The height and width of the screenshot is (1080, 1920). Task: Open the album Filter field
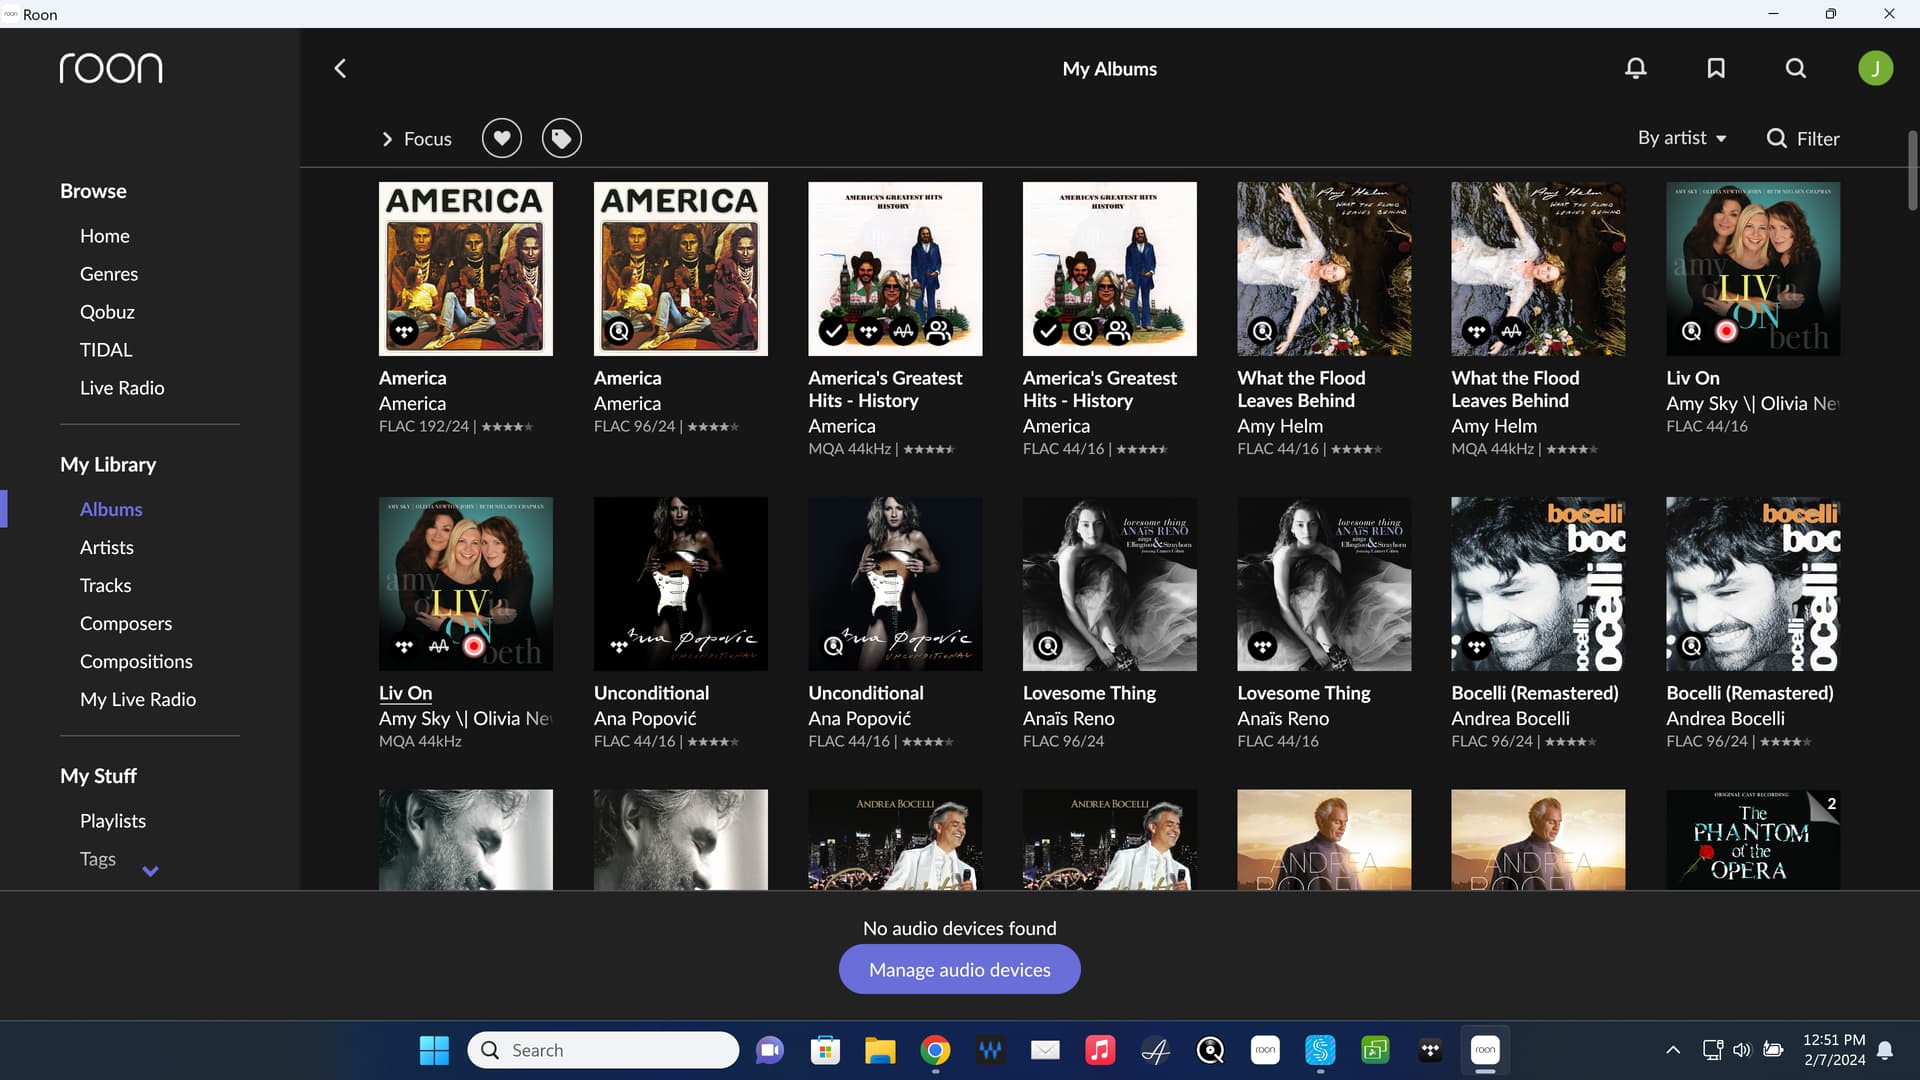click(x=1803, y=139)
